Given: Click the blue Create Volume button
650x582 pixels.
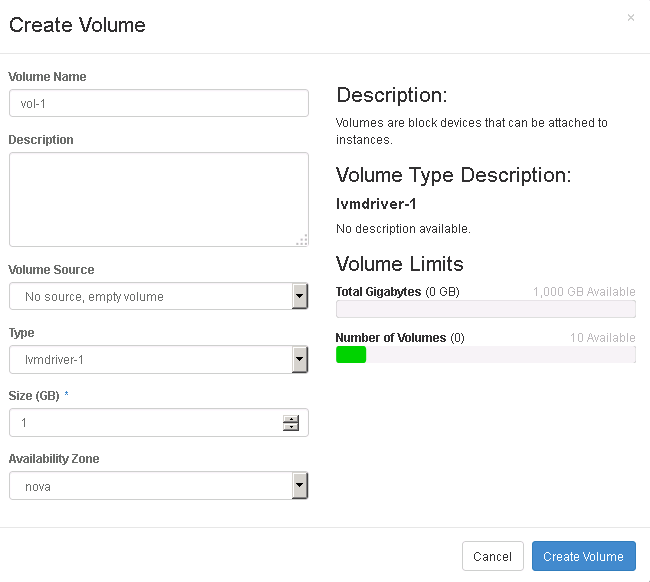Looking at the screenshot, I should pyautogui.click(x=583, y=557).
